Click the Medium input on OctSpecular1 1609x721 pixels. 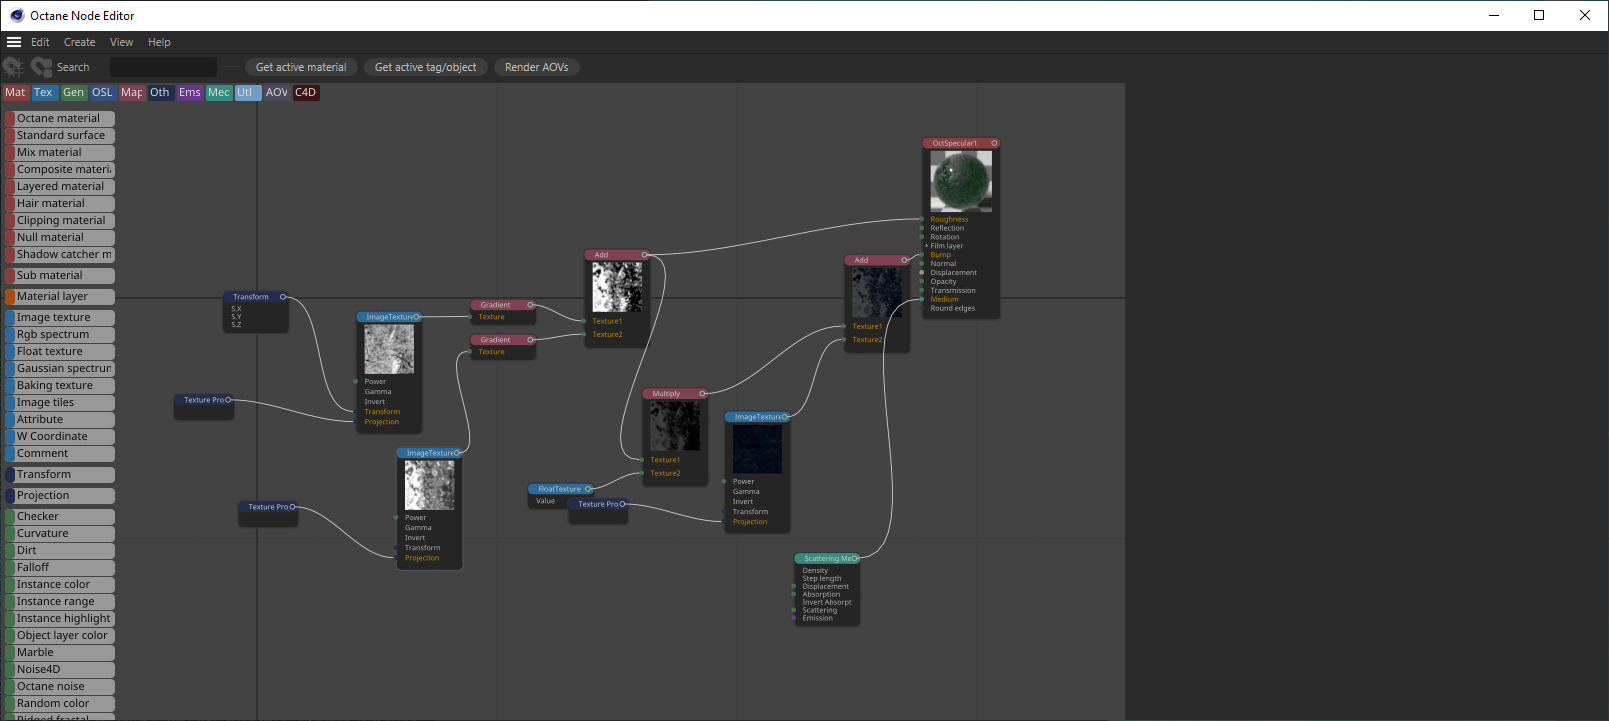point(944,299)
